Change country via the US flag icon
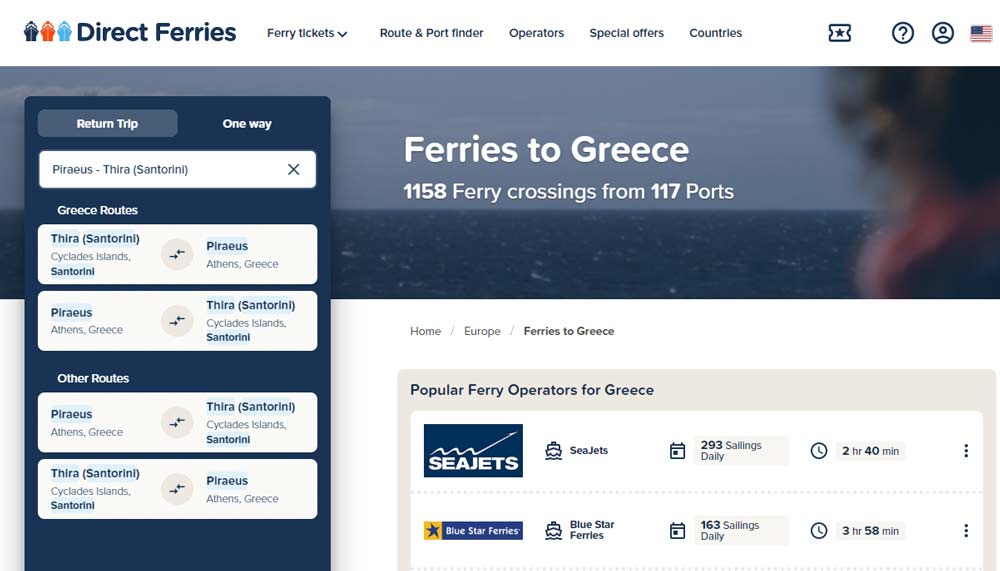 tap(981, 33)
